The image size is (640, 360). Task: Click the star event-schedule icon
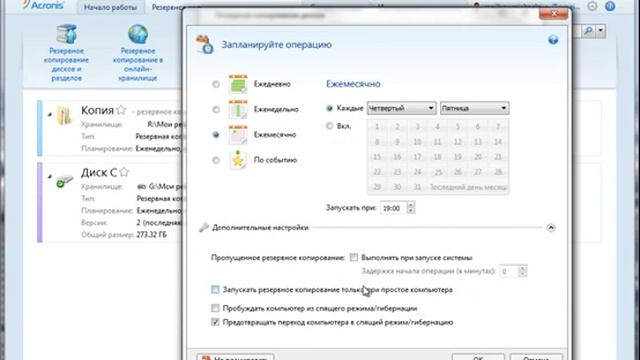point(238,160)
